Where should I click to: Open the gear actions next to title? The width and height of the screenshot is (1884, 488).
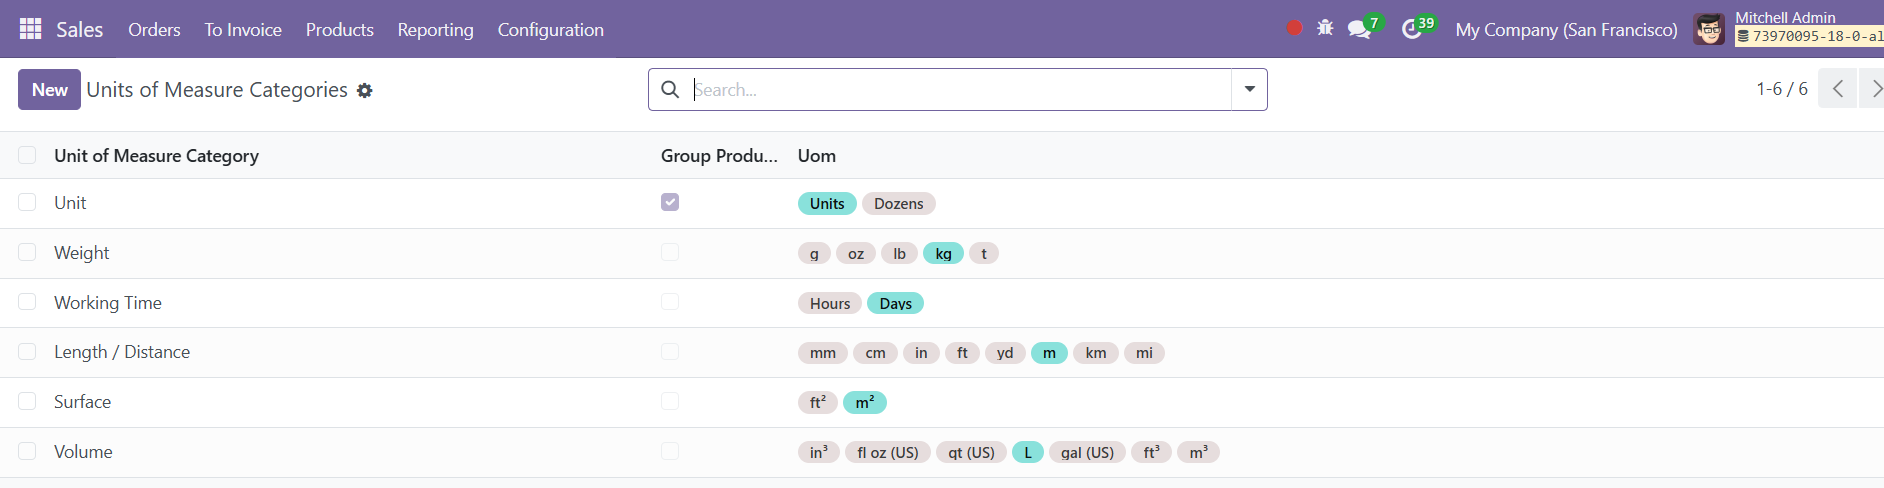[365, 90]
